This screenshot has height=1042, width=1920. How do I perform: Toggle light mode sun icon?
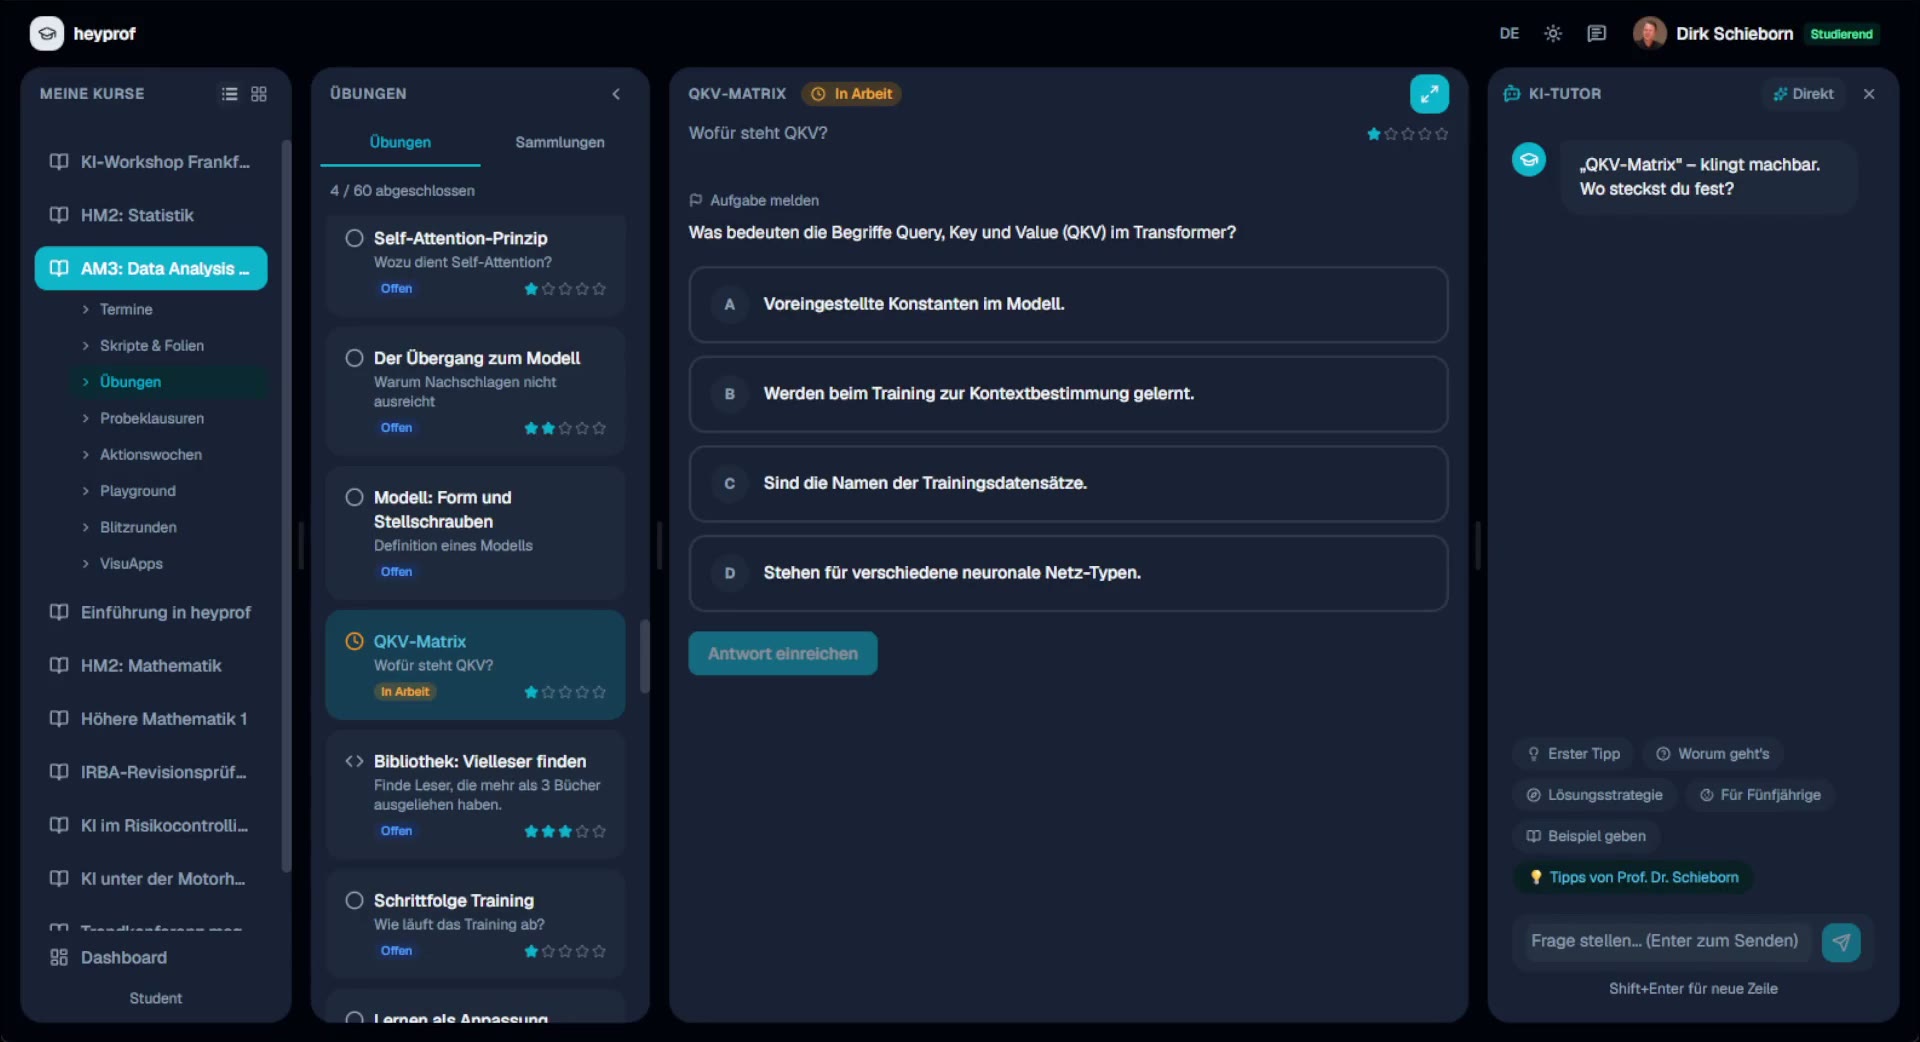tap(1553, 34)
